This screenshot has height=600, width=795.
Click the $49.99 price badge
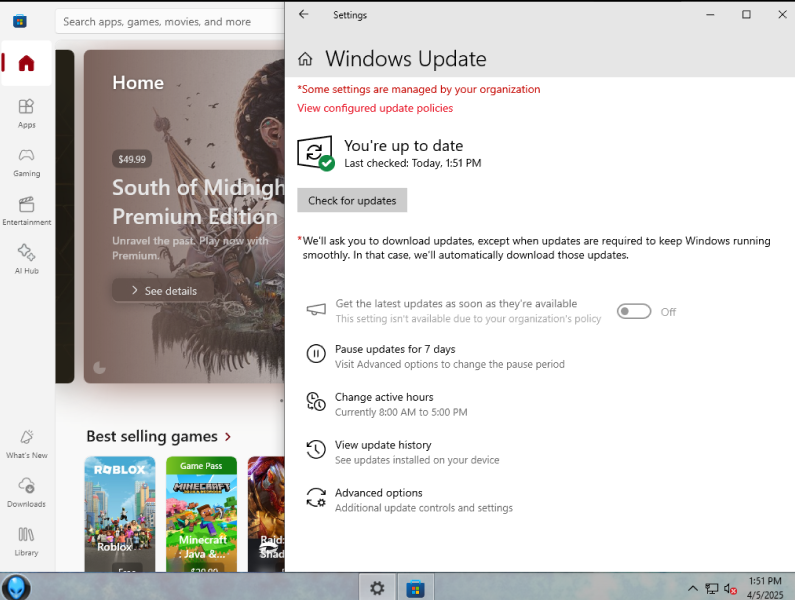tap(132, 159)
